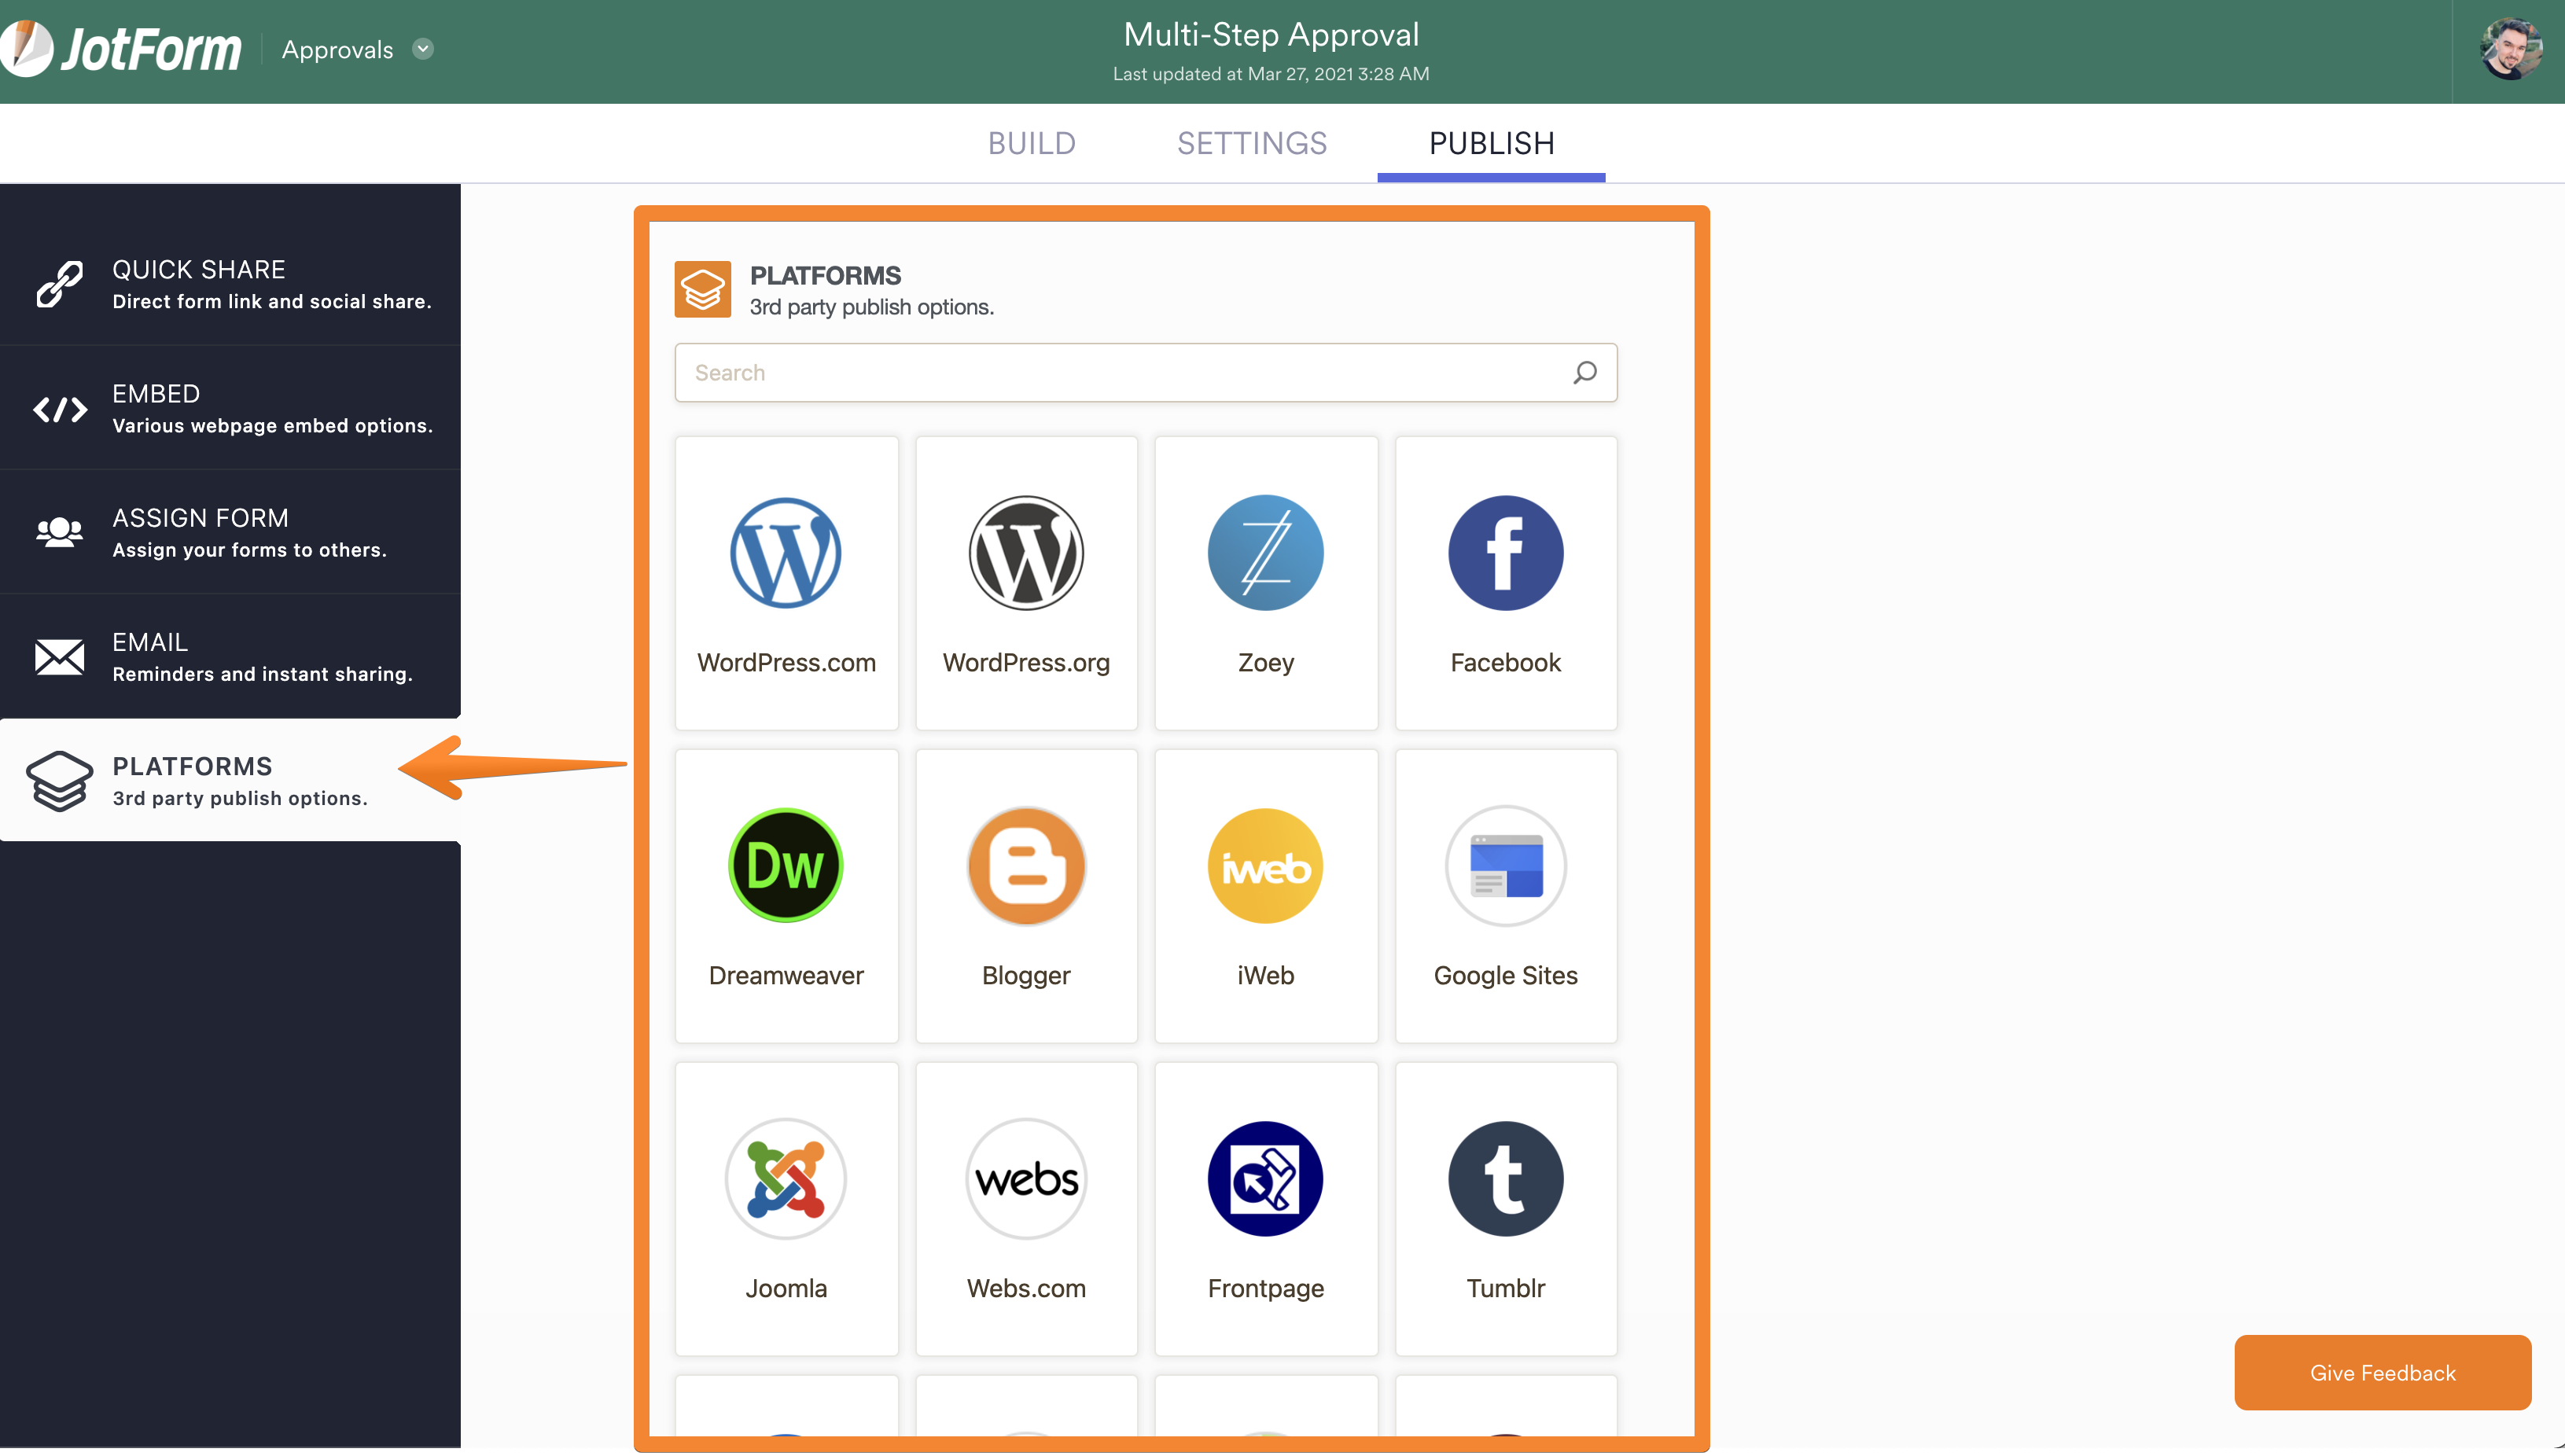Click the Quick Share chain link icon

(59, 284)
